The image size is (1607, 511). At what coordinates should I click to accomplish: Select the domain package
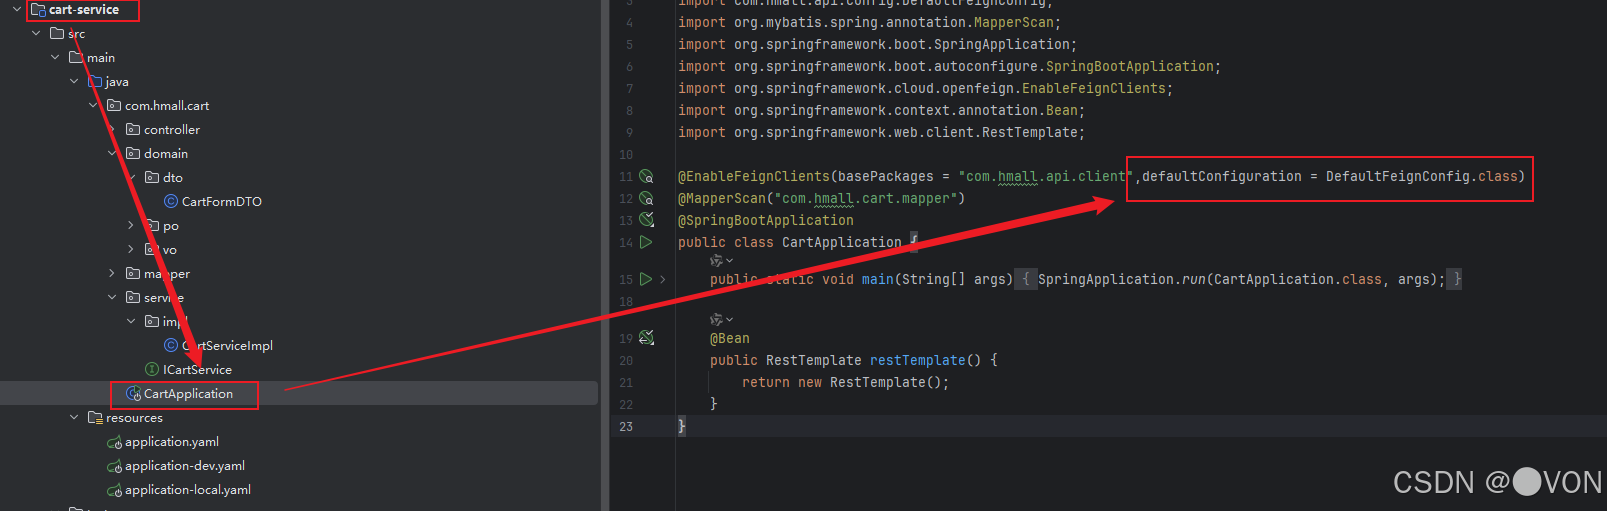click(x=166, y=153)
